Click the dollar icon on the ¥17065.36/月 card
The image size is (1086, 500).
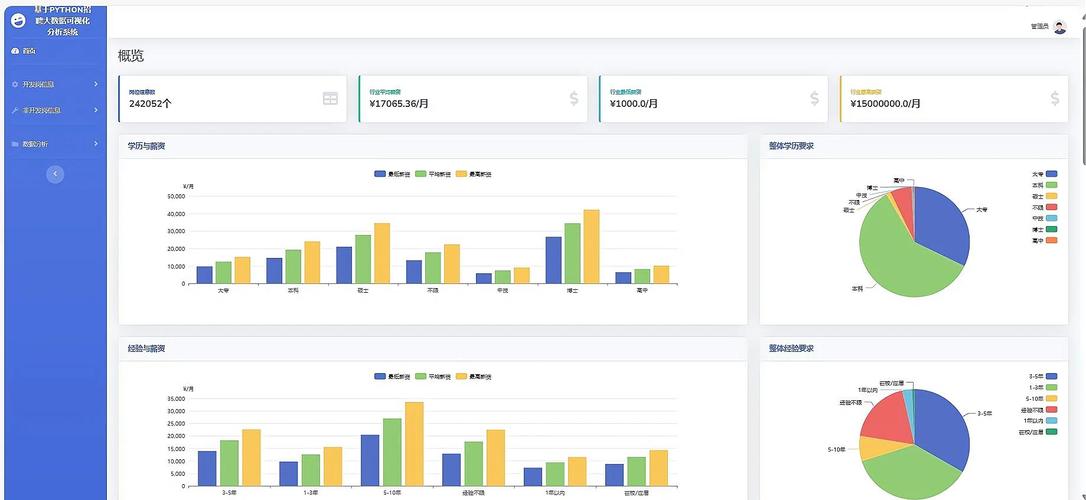pyautogui.click(x=574, y=98)
